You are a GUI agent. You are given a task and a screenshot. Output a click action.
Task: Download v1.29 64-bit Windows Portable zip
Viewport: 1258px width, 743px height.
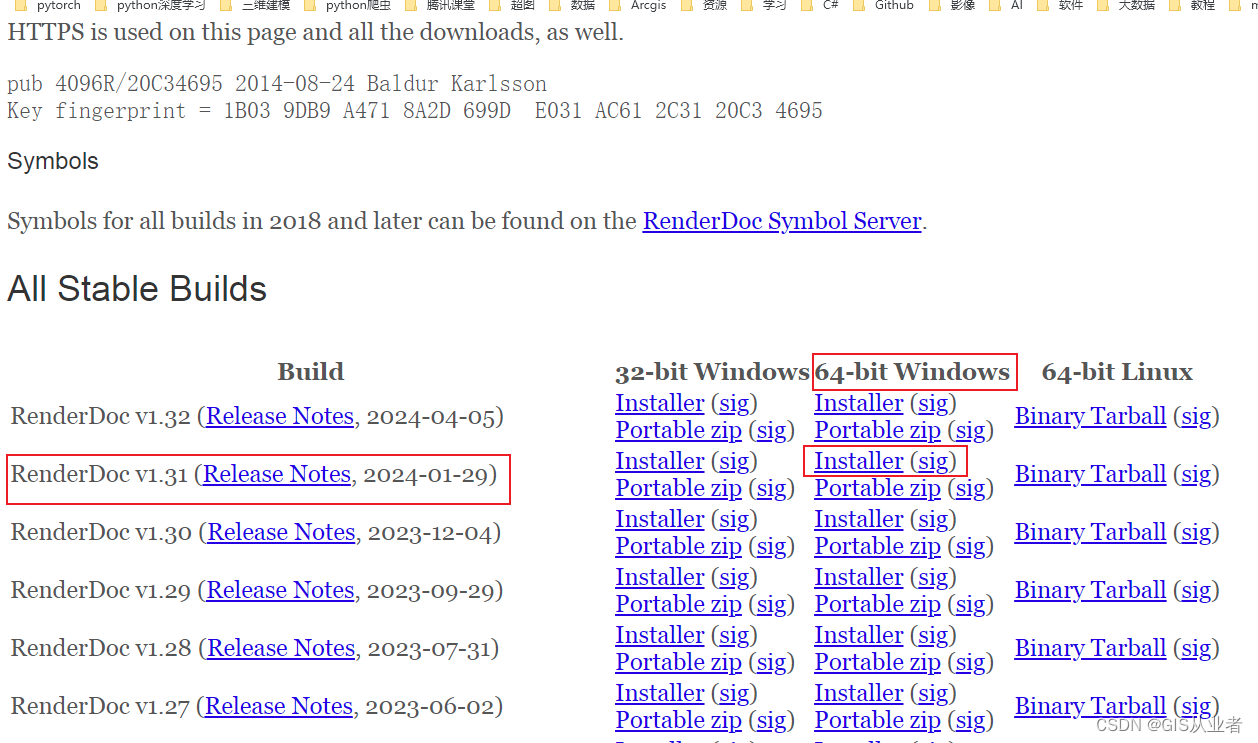pos(877,604)
